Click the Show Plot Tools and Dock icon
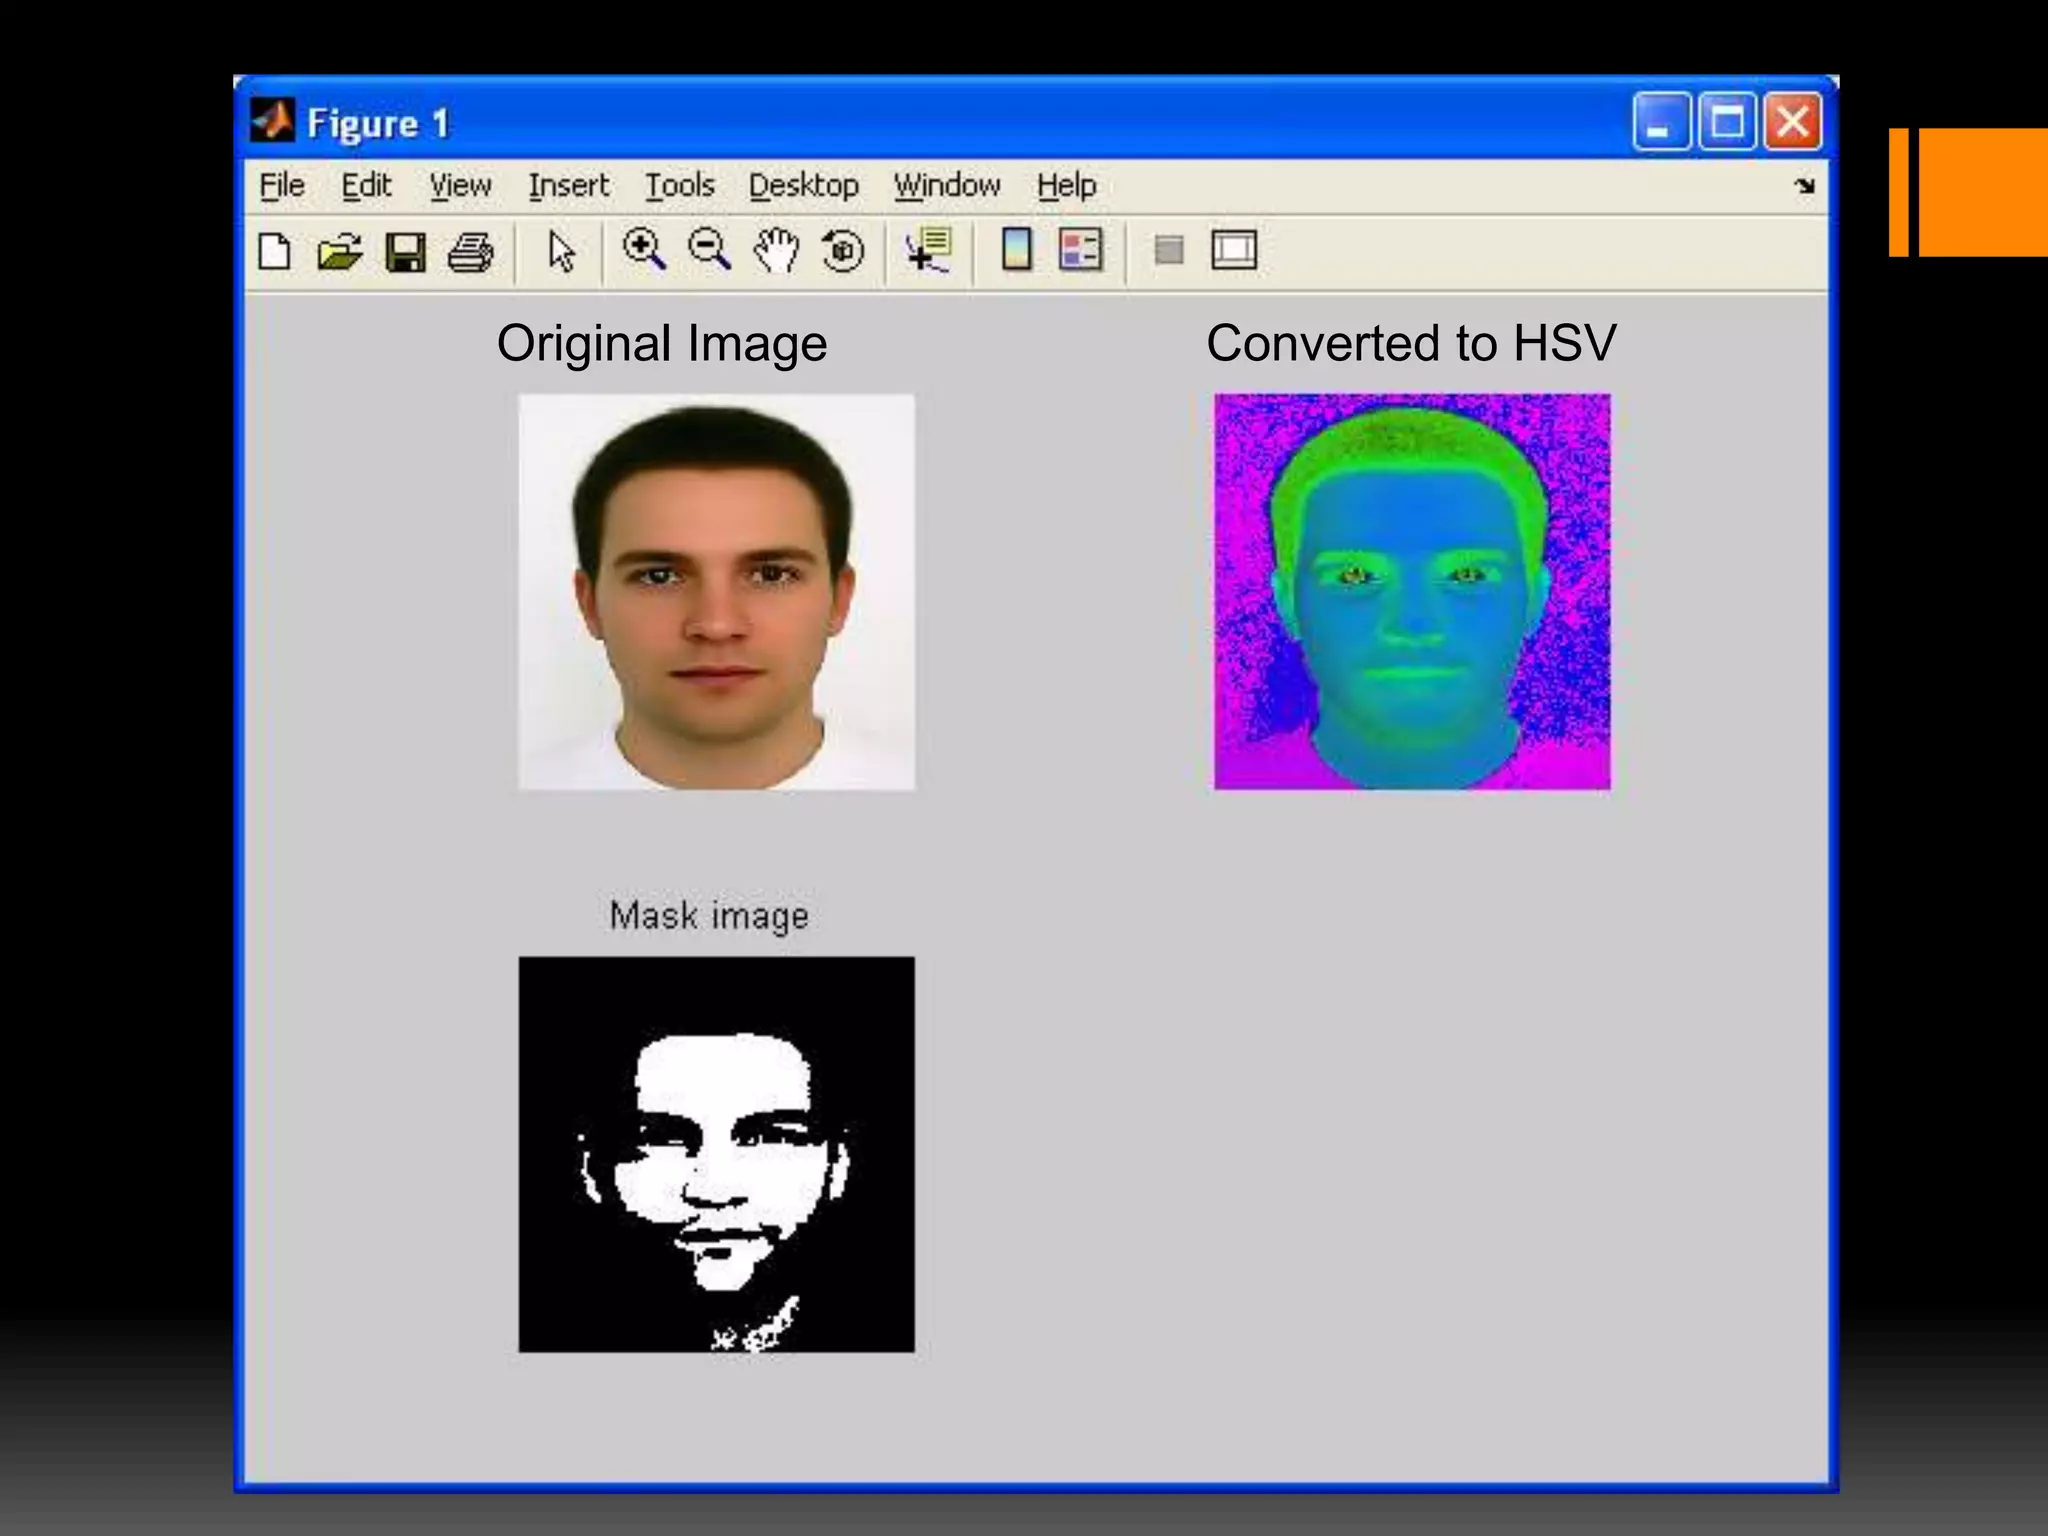This screenshot has width=2048, height=1536. 1234,250
